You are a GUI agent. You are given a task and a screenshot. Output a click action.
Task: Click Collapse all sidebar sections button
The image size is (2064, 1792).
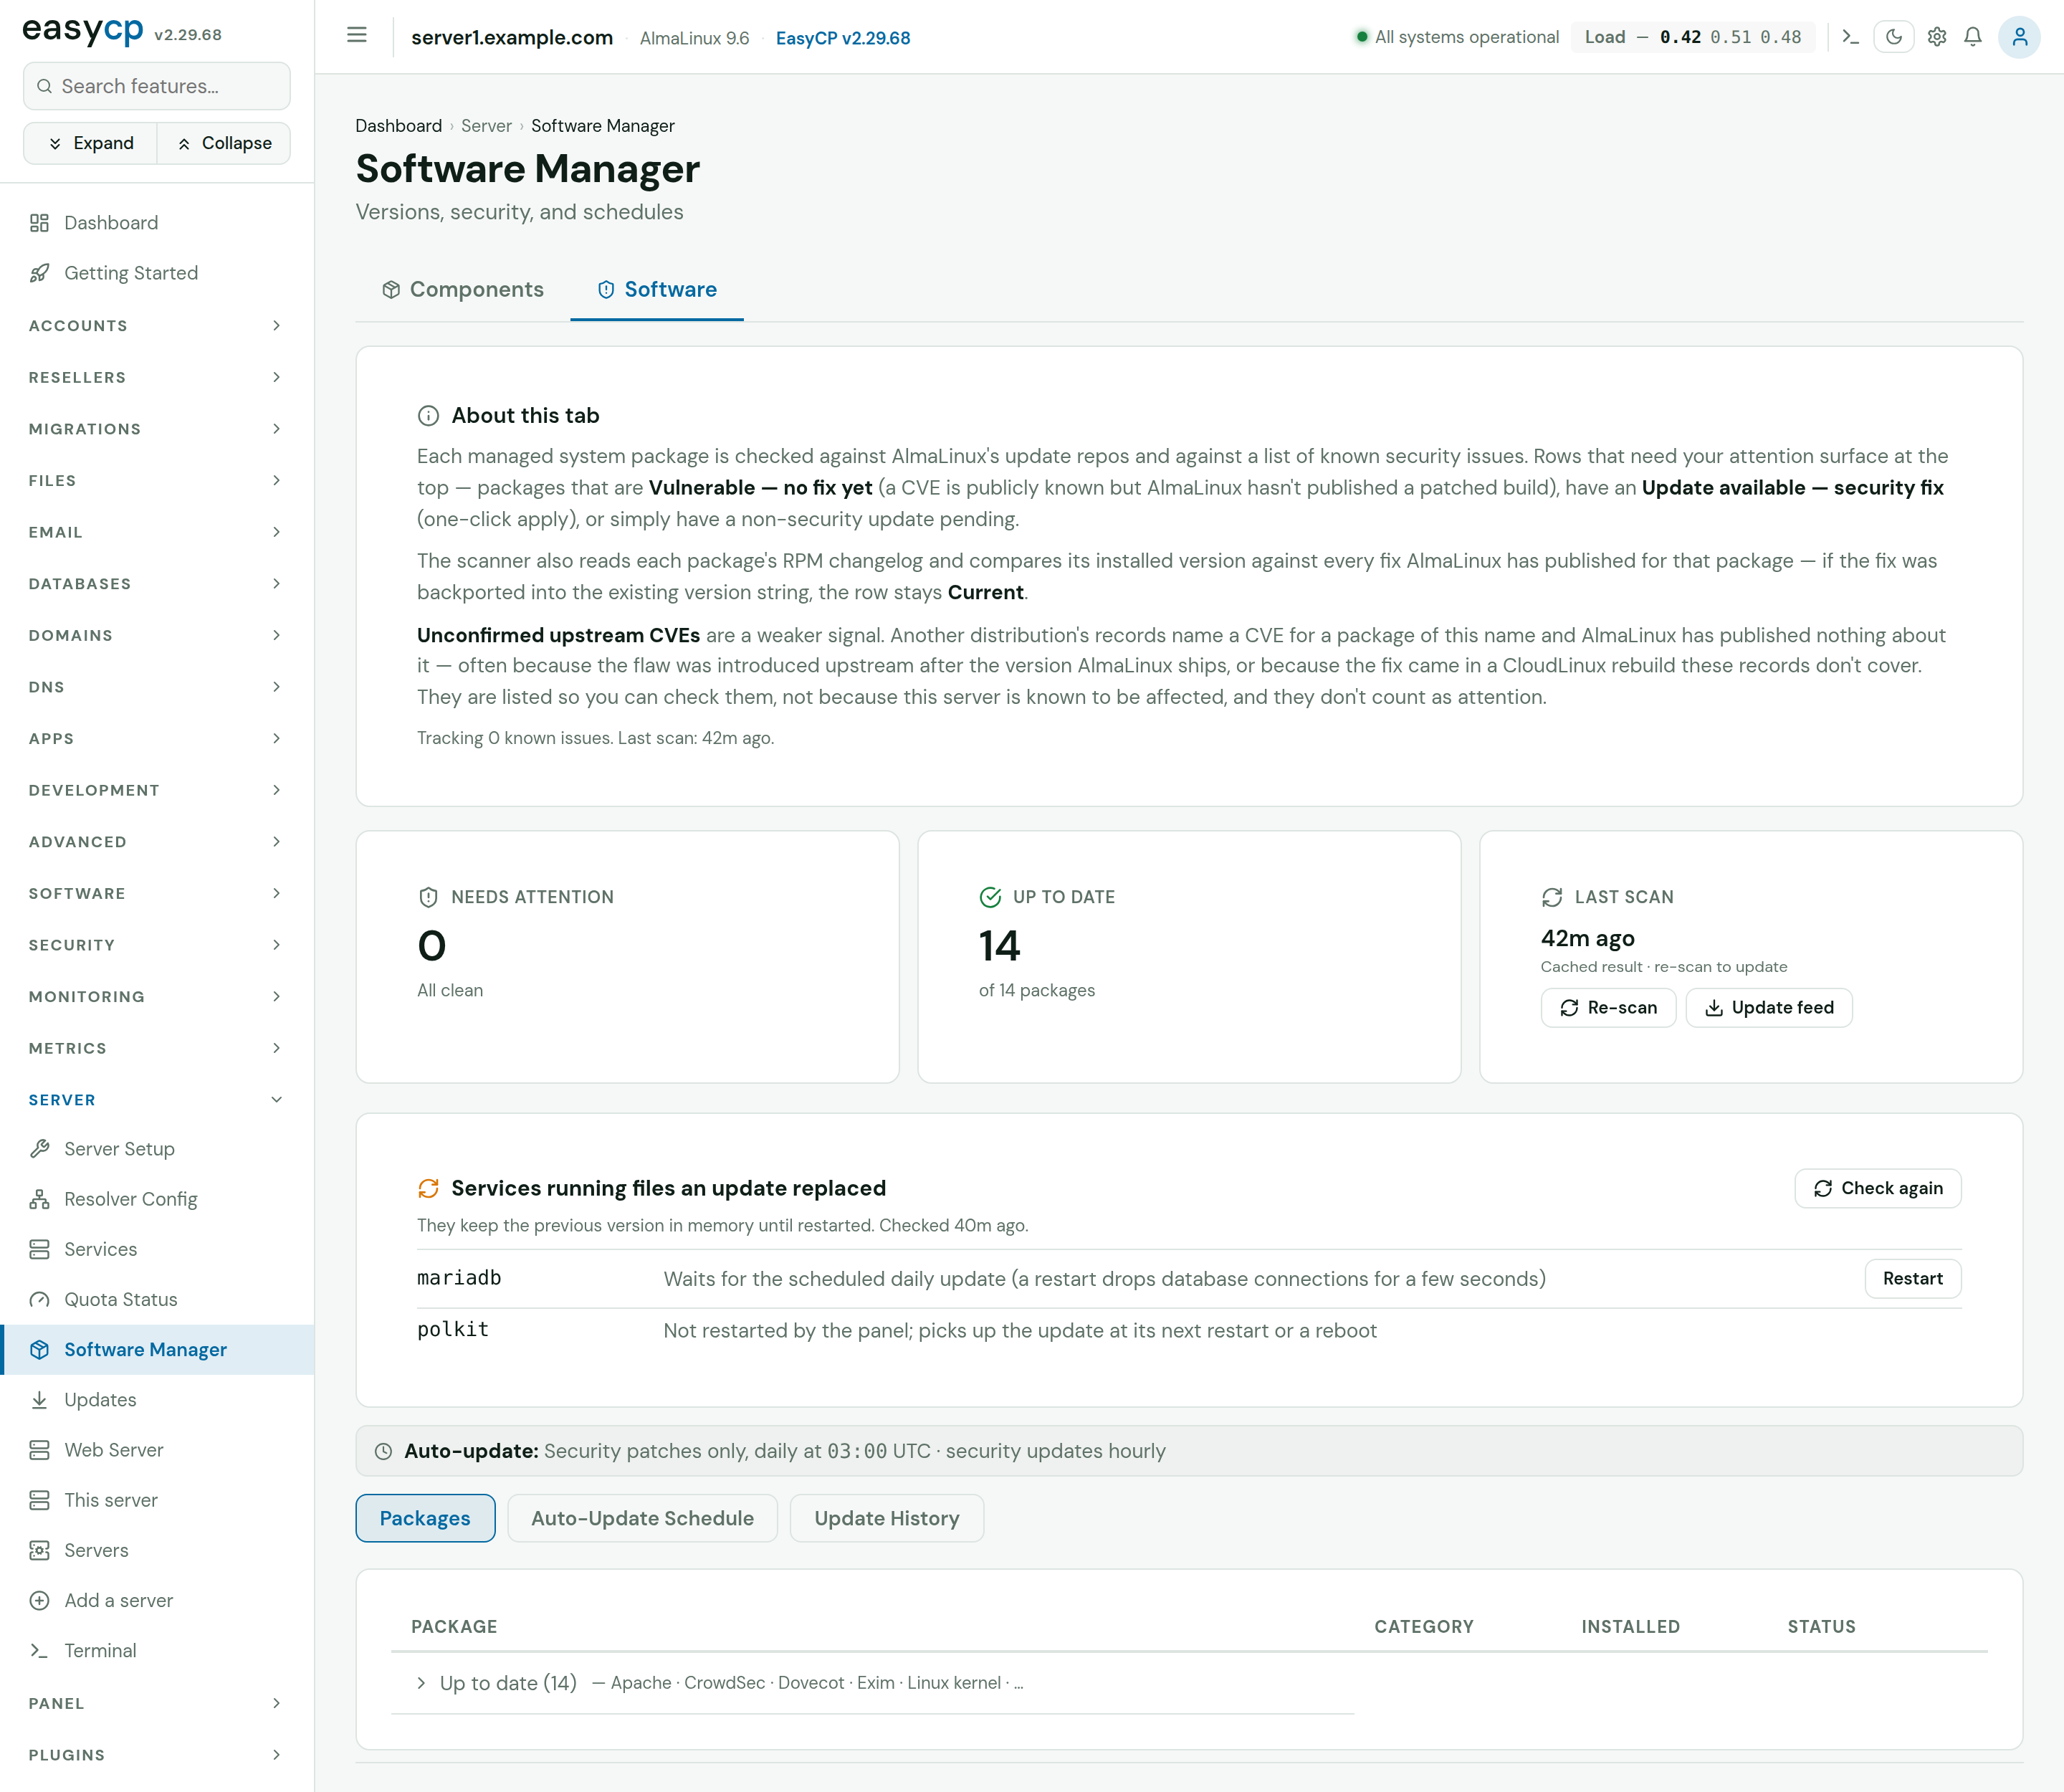[224, 143]
